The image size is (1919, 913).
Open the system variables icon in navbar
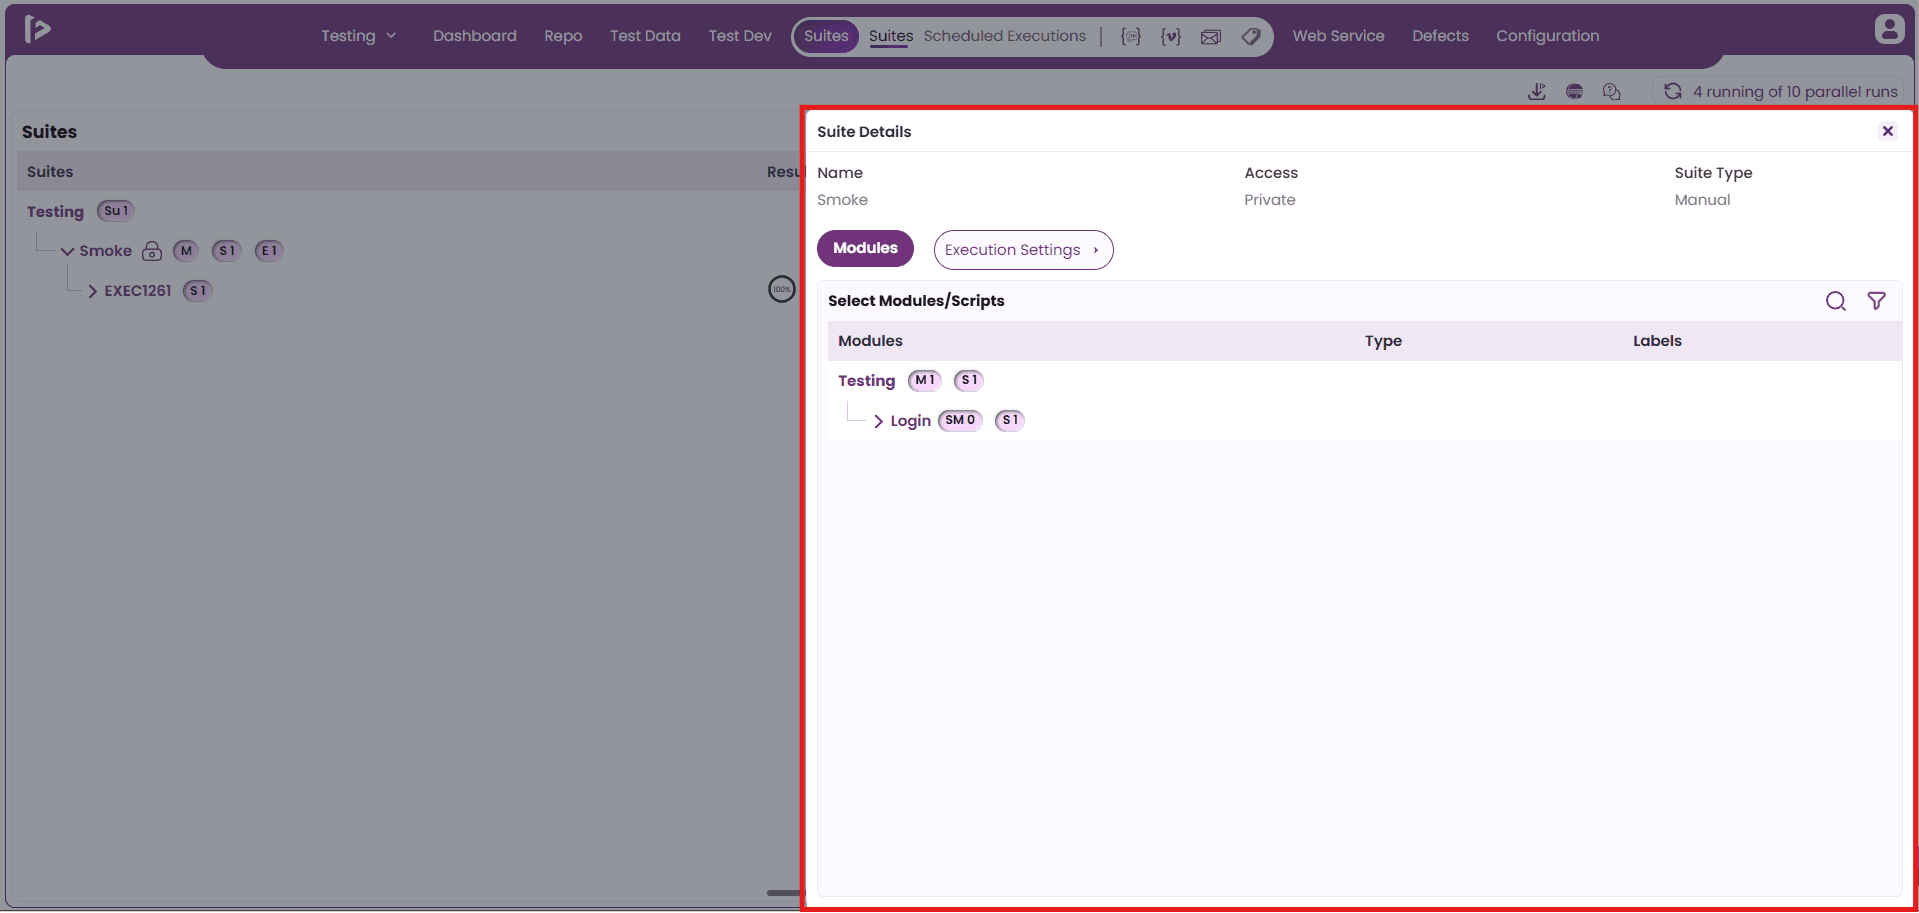[x=1131, y=36]
